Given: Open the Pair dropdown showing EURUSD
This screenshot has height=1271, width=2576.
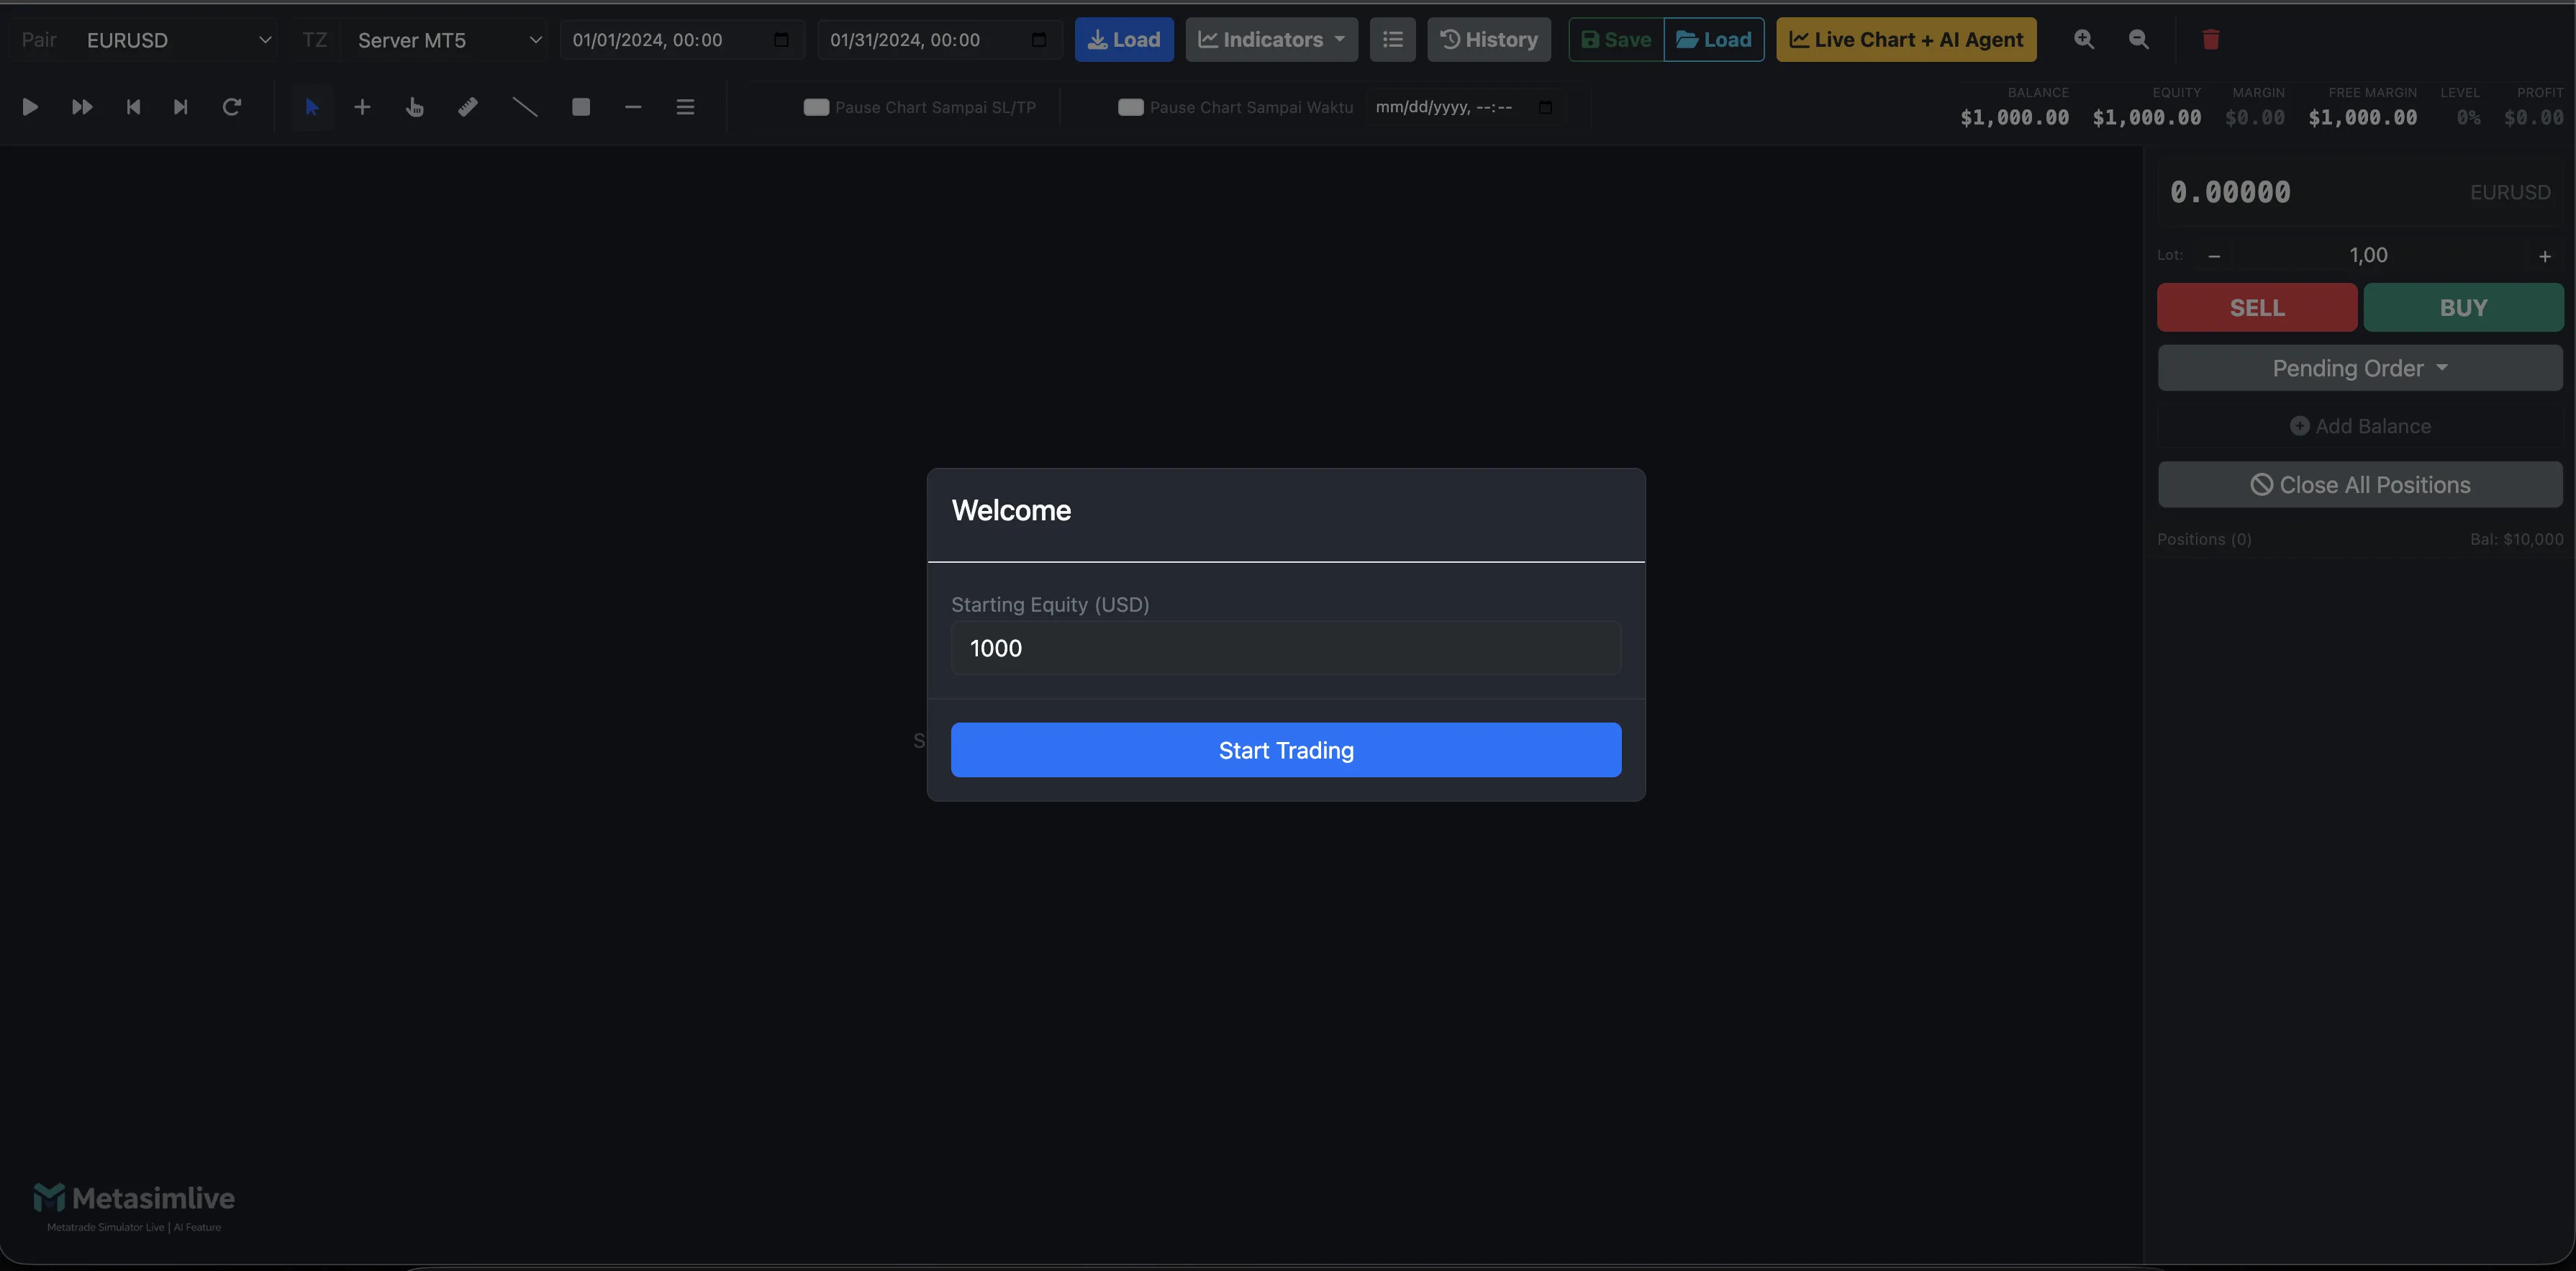Looking at the screenshot, I should pyautogui.click(x=175, y=40).
